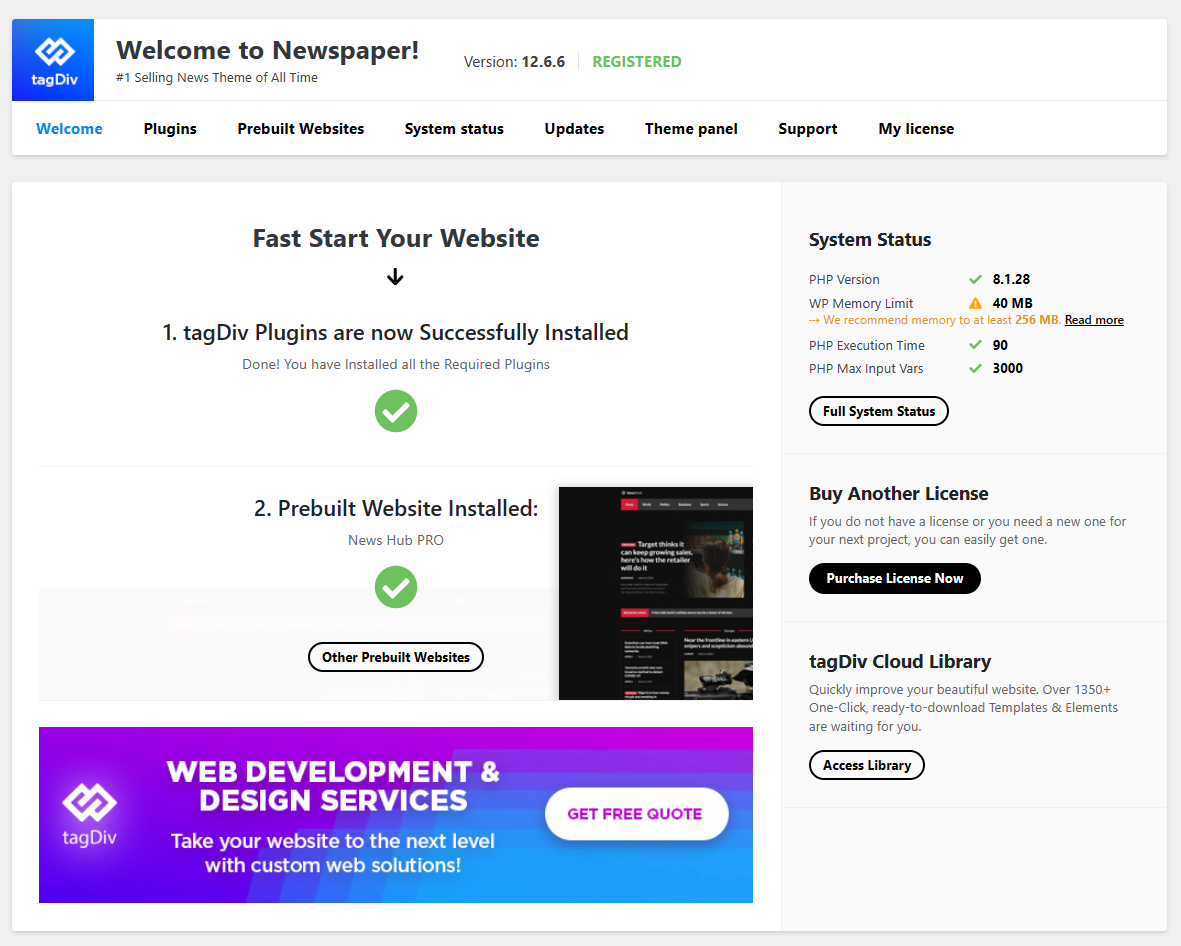Click the Buy Another License heading

(899, 494)
